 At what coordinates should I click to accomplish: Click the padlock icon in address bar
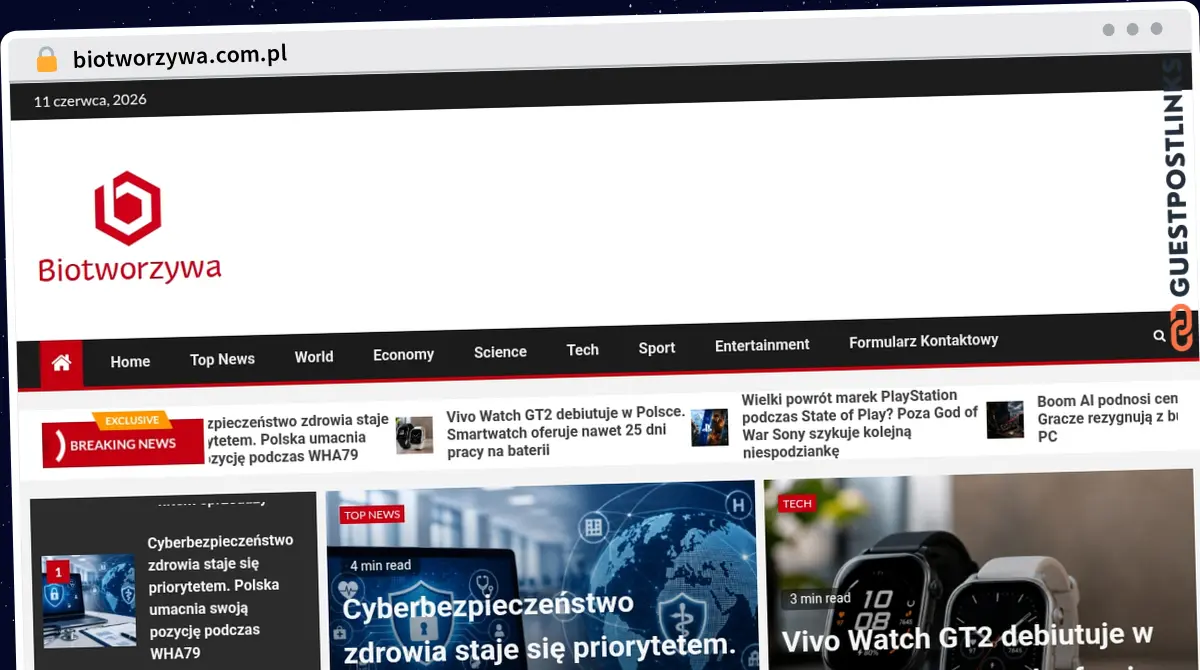46,59
